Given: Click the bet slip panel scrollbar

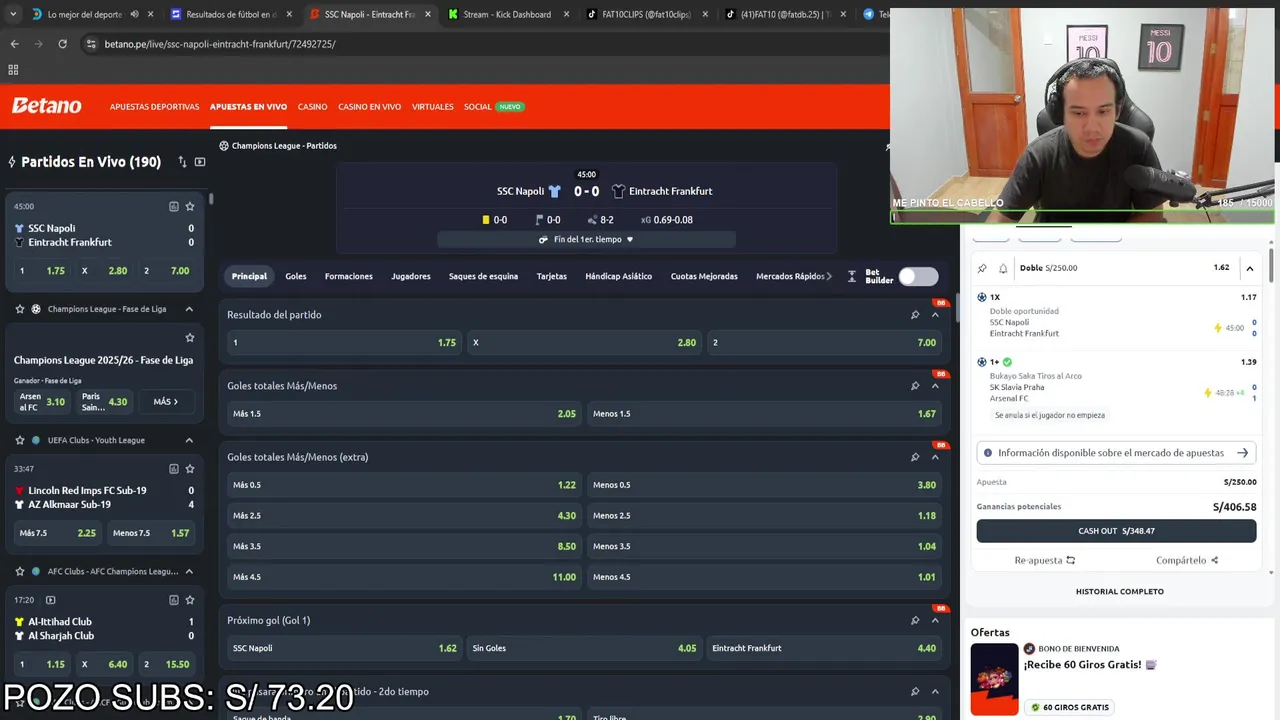Looking at the screenshot, I should [1270, 265].
